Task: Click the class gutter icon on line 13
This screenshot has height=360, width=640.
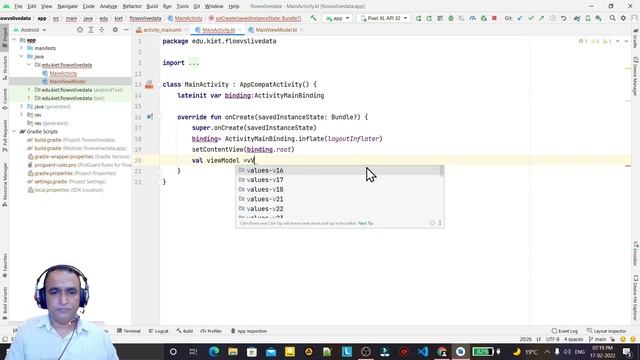Action: [x=149, y=84]
